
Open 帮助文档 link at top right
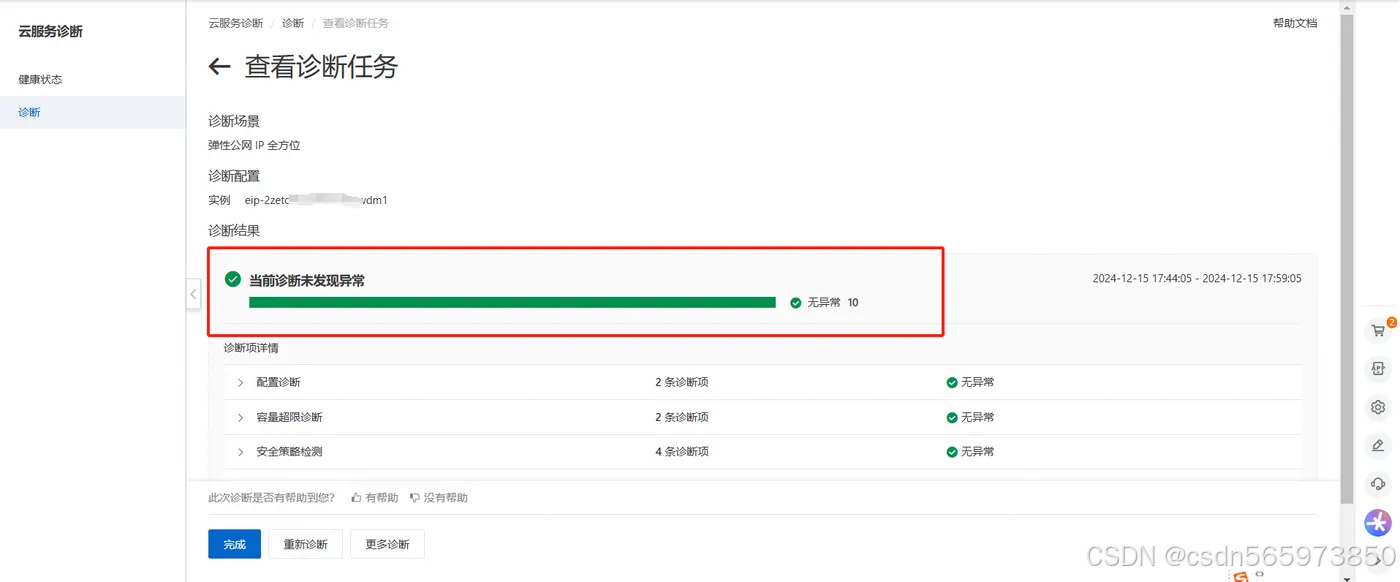(1295, 23)
